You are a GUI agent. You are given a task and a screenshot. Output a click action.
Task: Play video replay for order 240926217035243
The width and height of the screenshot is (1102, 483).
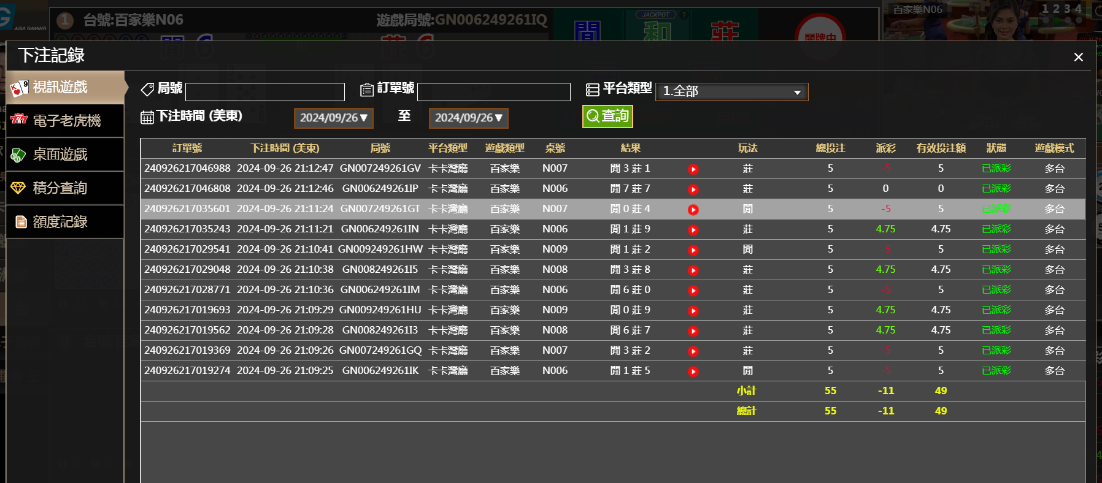692,229
